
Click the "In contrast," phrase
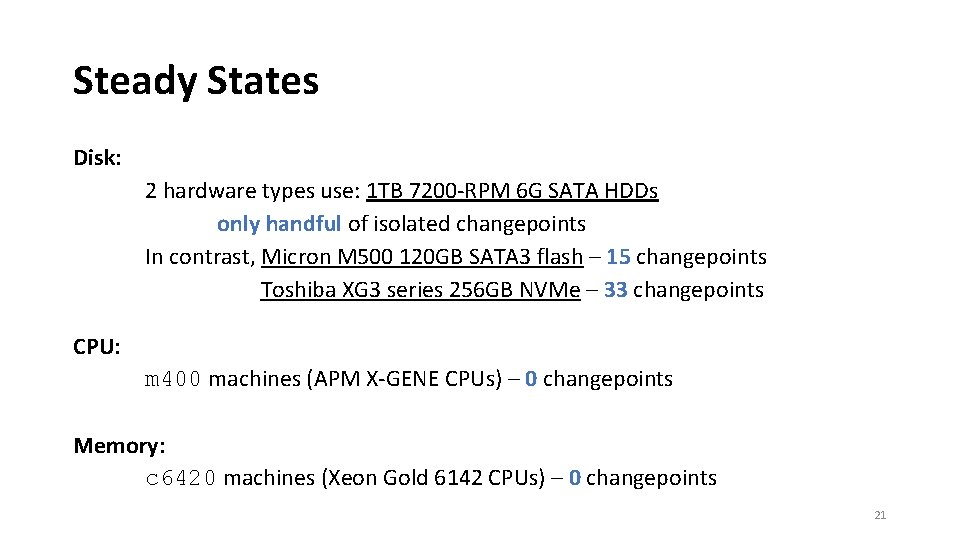tap(200, 257)
